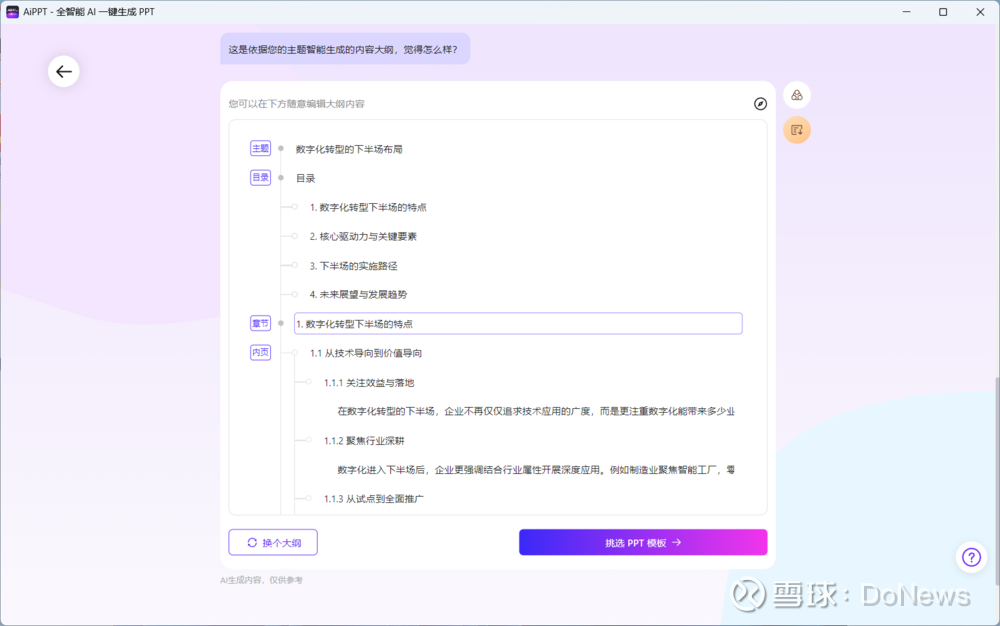Click 挑选 PPT 模板 button
1000x626 pixels.
pyautogui.click(x=642, y=542)
